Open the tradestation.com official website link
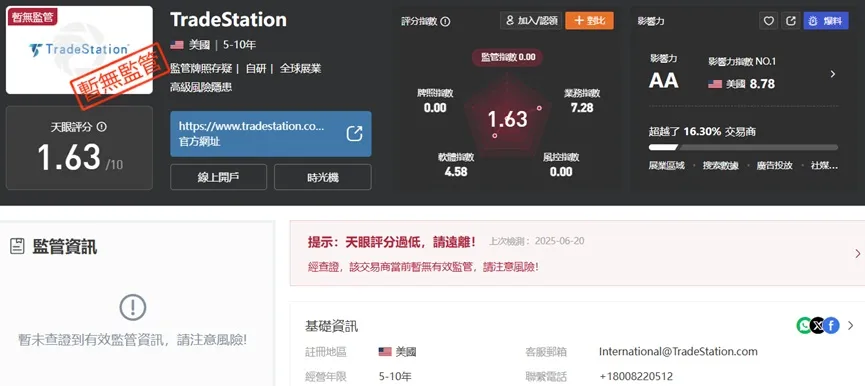Viewport: 865px width, 386px height. pyautogui.click(x=271, y=134)
